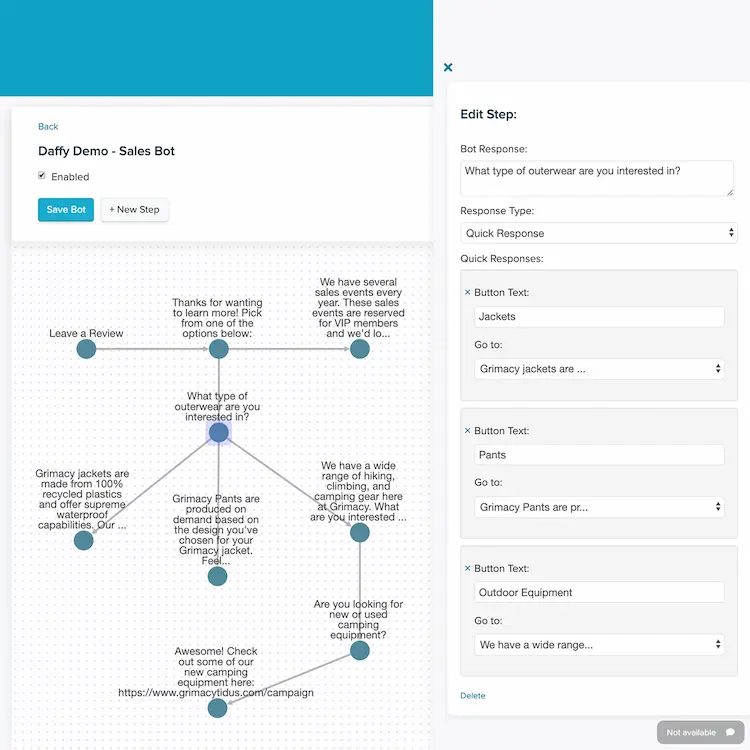750x750 pixels.
Task: Open Go to dropdown for Outdoor Equipment
Action: [x=599, y=645]
